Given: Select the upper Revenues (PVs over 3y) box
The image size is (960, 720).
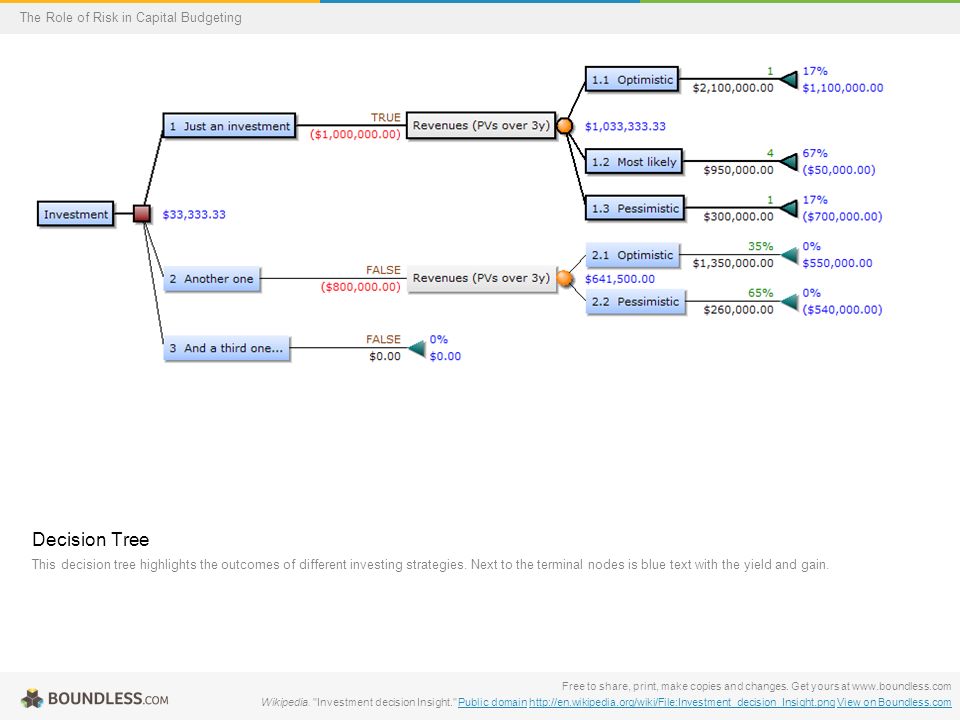Looking at the screenshot, I should 481,125.
